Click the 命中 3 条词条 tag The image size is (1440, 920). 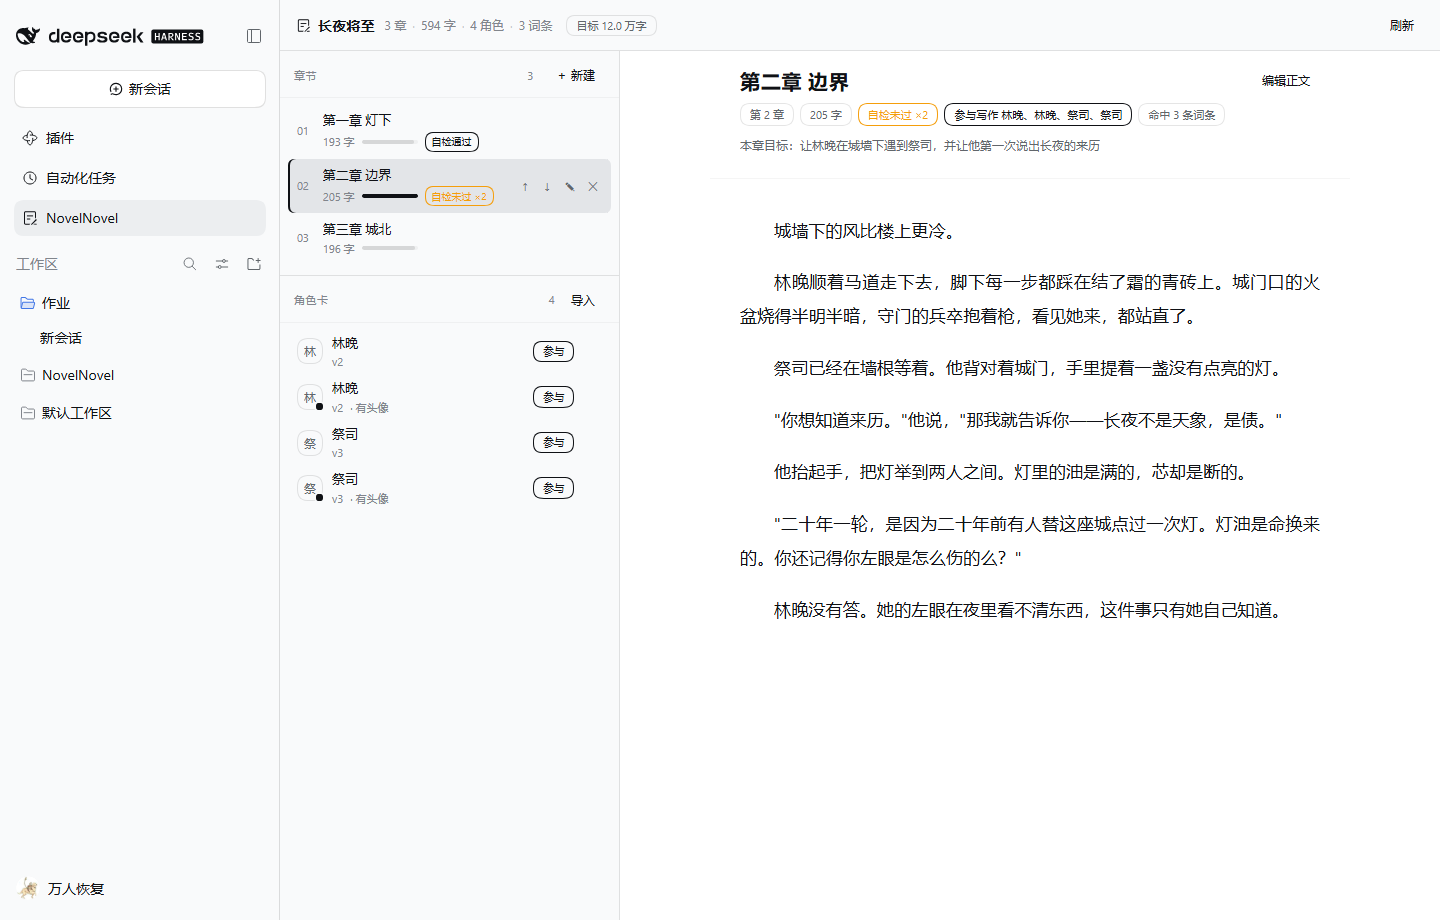click(x=1182, y=115)
